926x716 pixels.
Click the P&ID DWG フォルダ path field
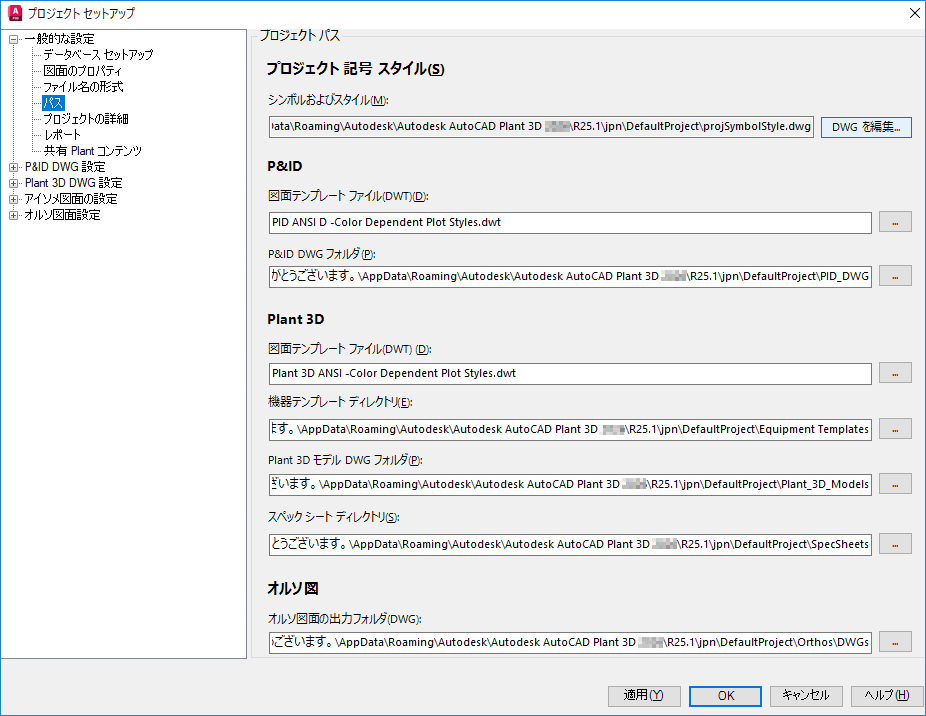click(570, 276)
